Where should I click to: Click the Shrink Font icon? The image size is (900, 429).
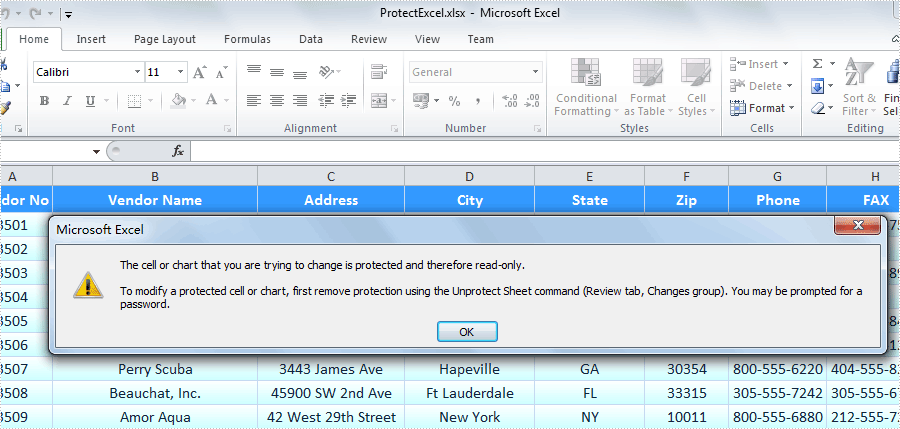[222, 72]
